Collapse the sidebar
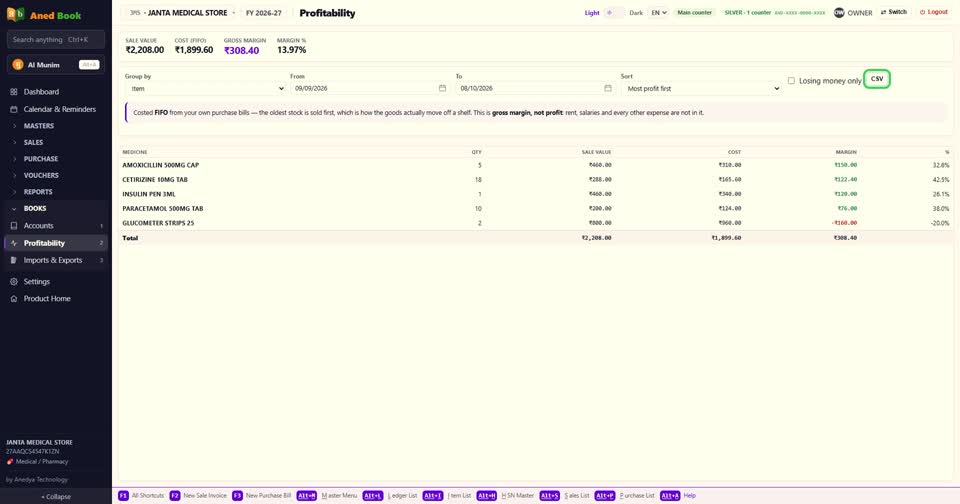The image size is (960, 504). [56, 497]
